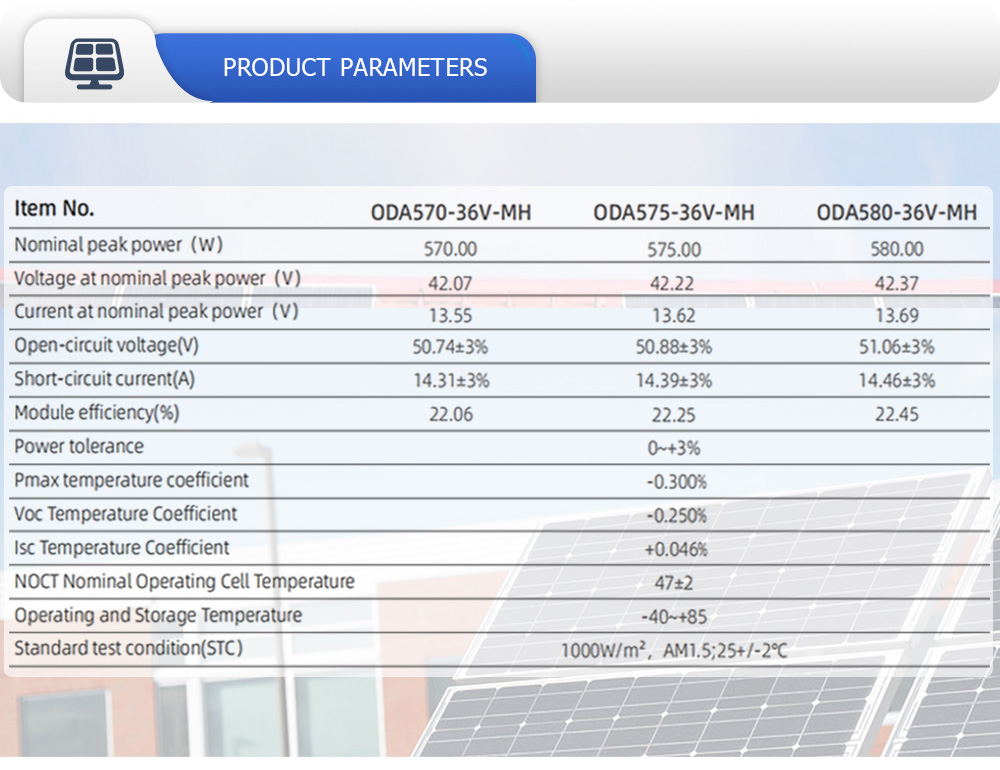1000x770 pixels.
Task: Select column header ODA575-36V-MH
Action: (x=674, y=212)
